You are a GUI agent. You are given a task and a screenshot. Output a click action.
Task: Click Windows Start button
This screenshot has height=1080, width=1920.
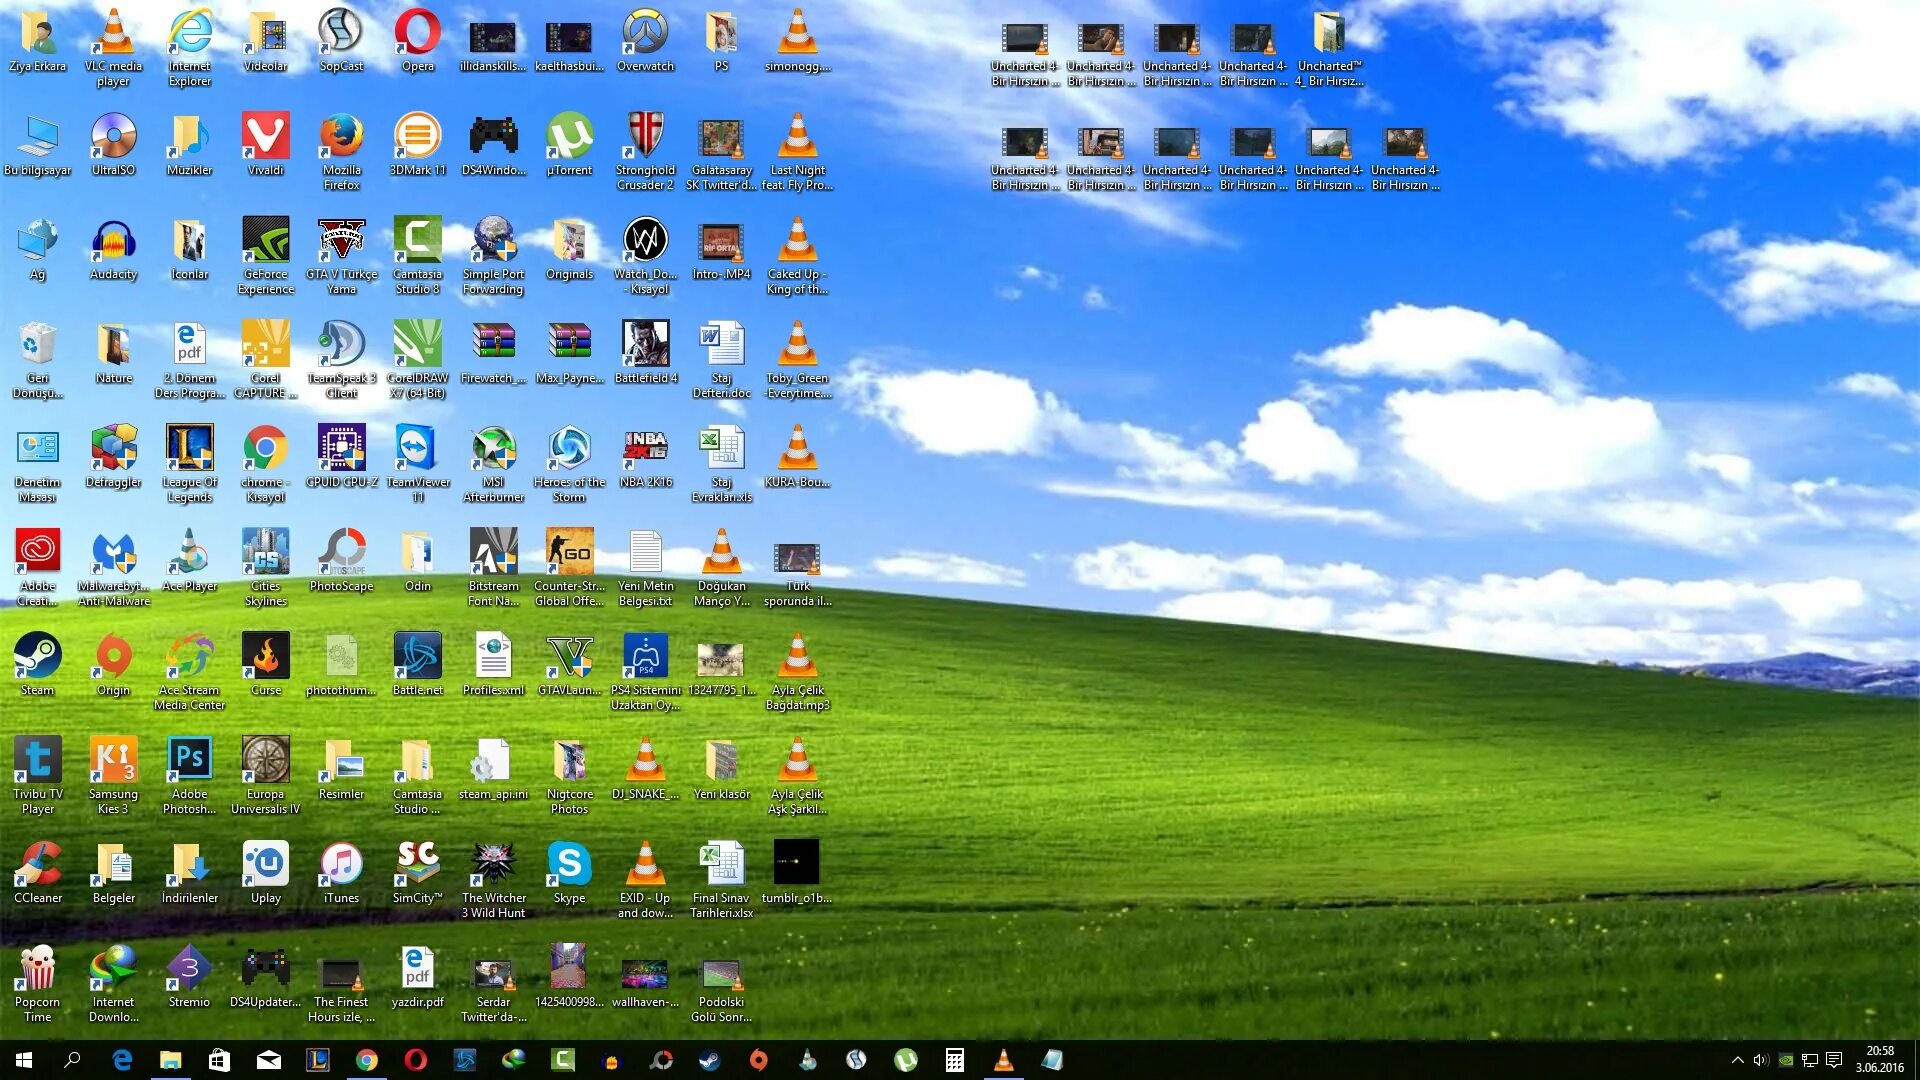tap(22, 1060)
